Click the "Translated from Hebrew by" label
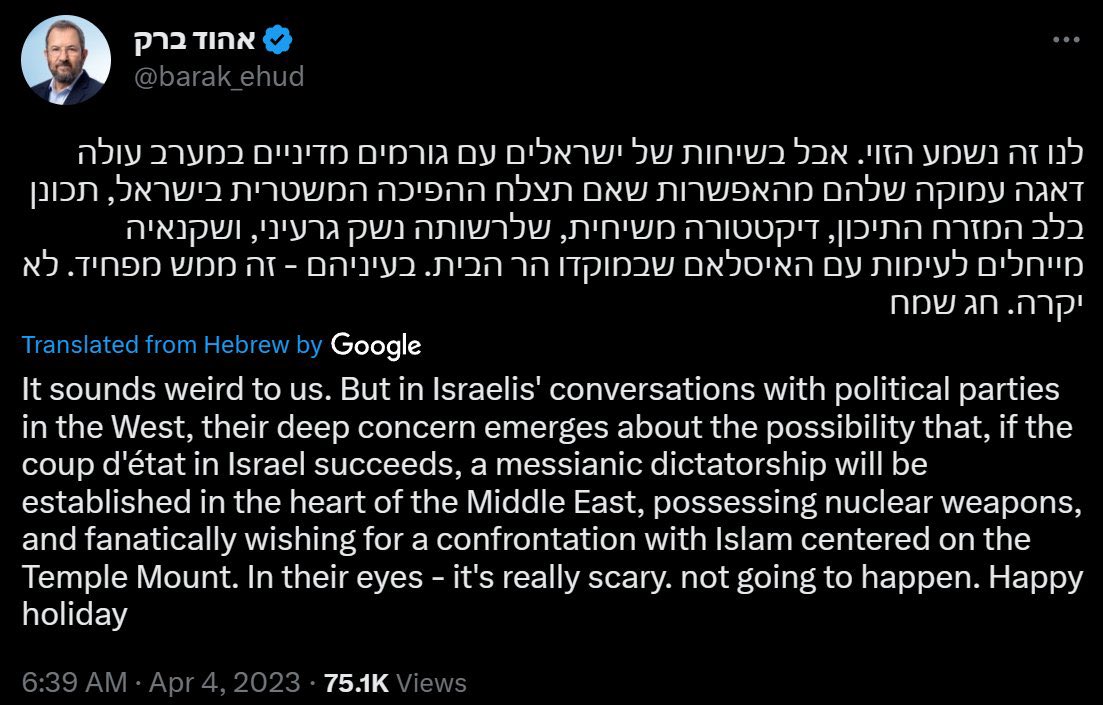This screenshot has width=1103, height=705. (x=171, y=345)
